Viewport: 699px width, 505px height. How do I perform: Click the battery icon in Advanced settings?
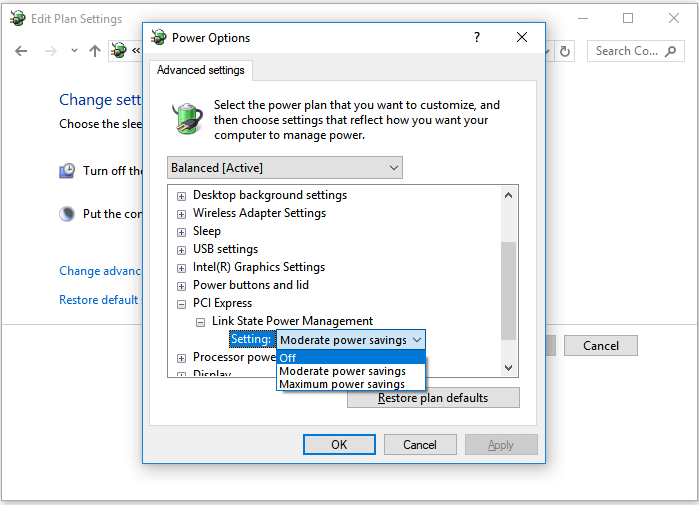187,118
